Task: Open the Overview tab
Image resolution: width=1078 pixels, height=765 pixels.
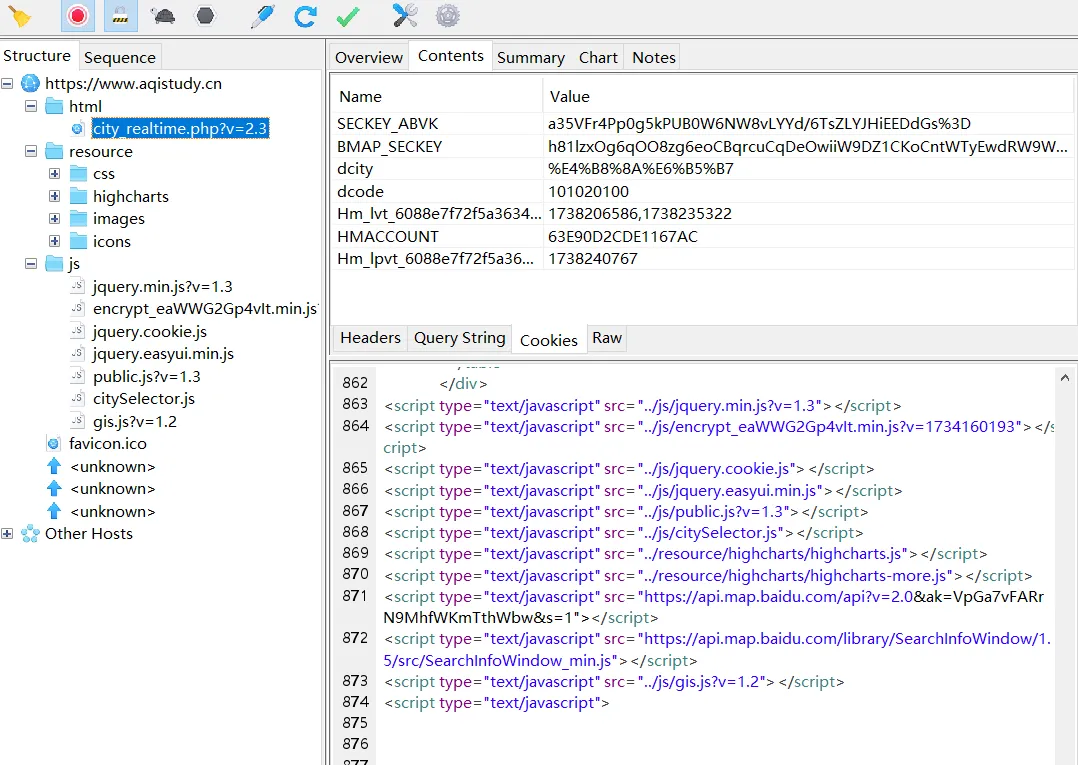Action: point(368,57)
